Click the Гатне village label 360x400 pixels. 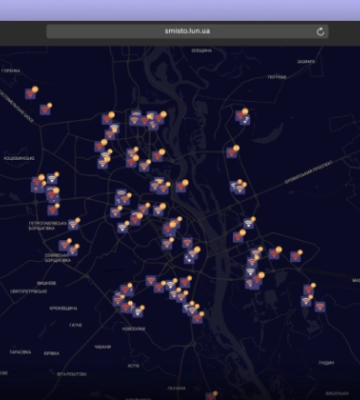pos(76,325)
